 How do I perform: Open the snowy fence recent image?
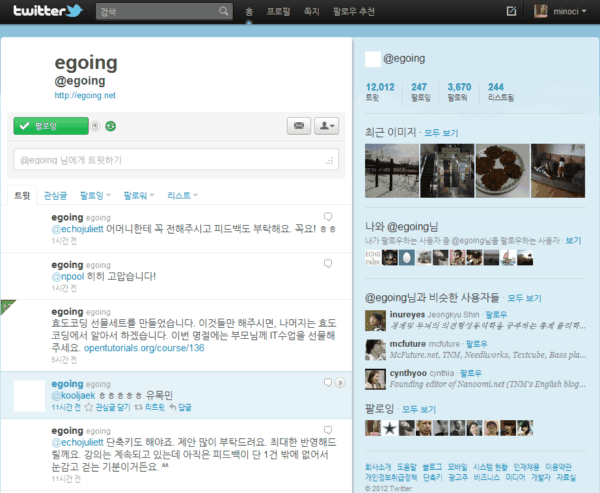pyautogui.click(x=392, y=171)
